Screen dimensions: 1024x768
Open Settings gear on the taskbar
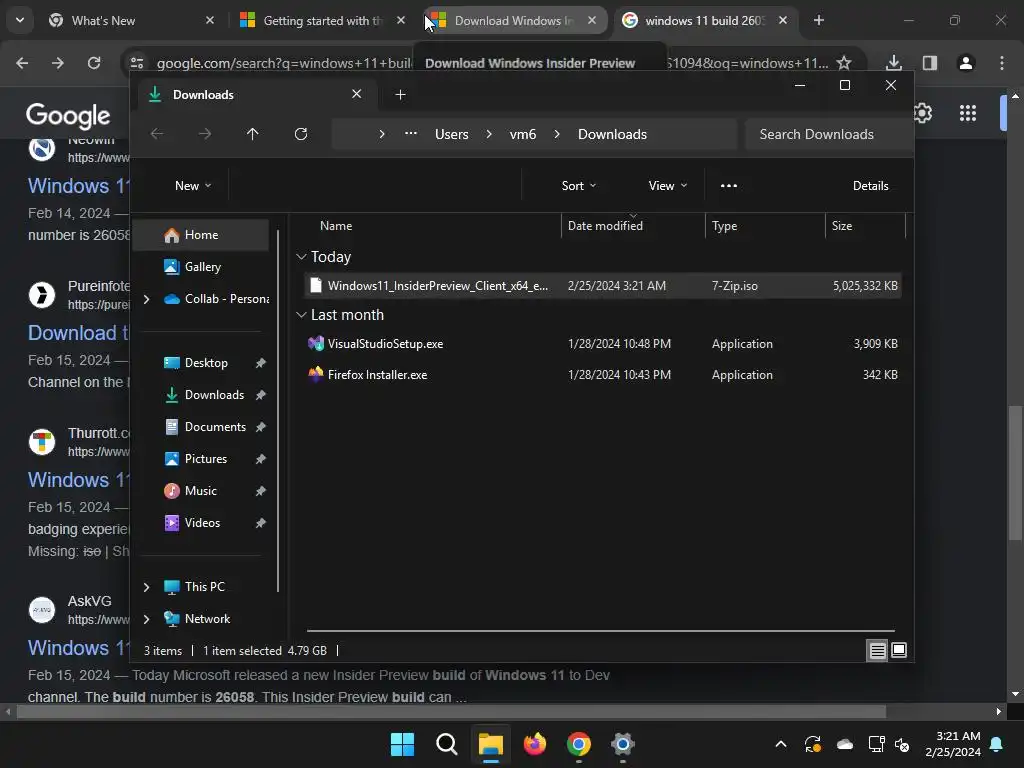point(623,744)
